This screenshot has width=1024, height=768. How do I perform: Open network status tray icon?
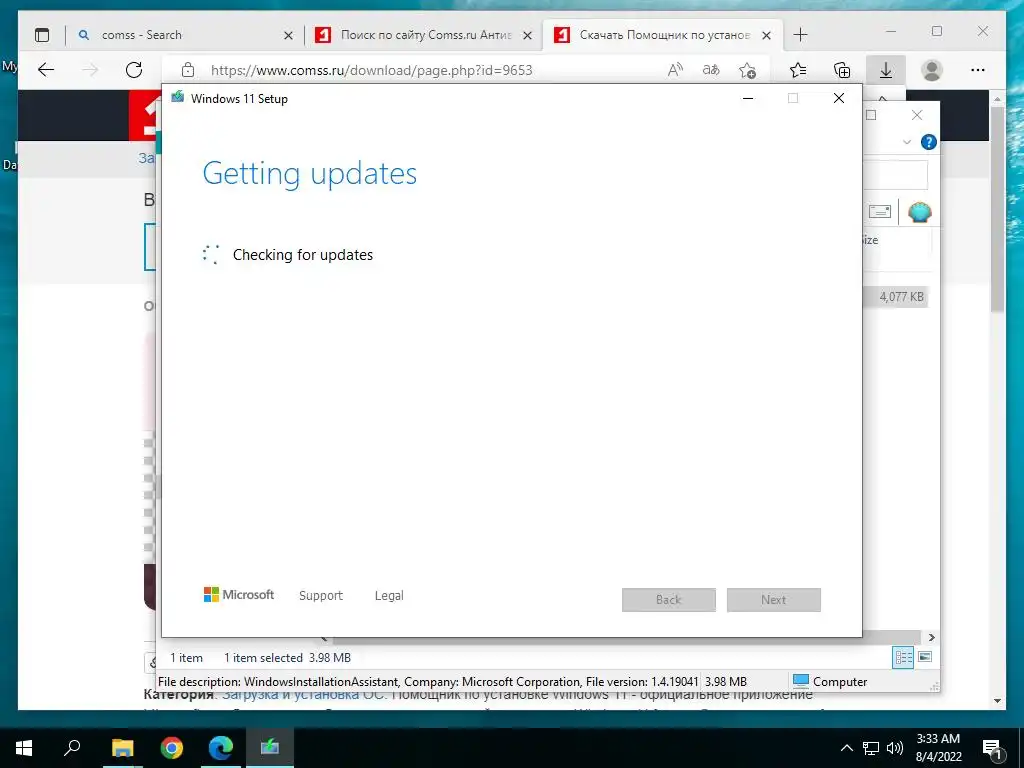click(x=871, y=748)
